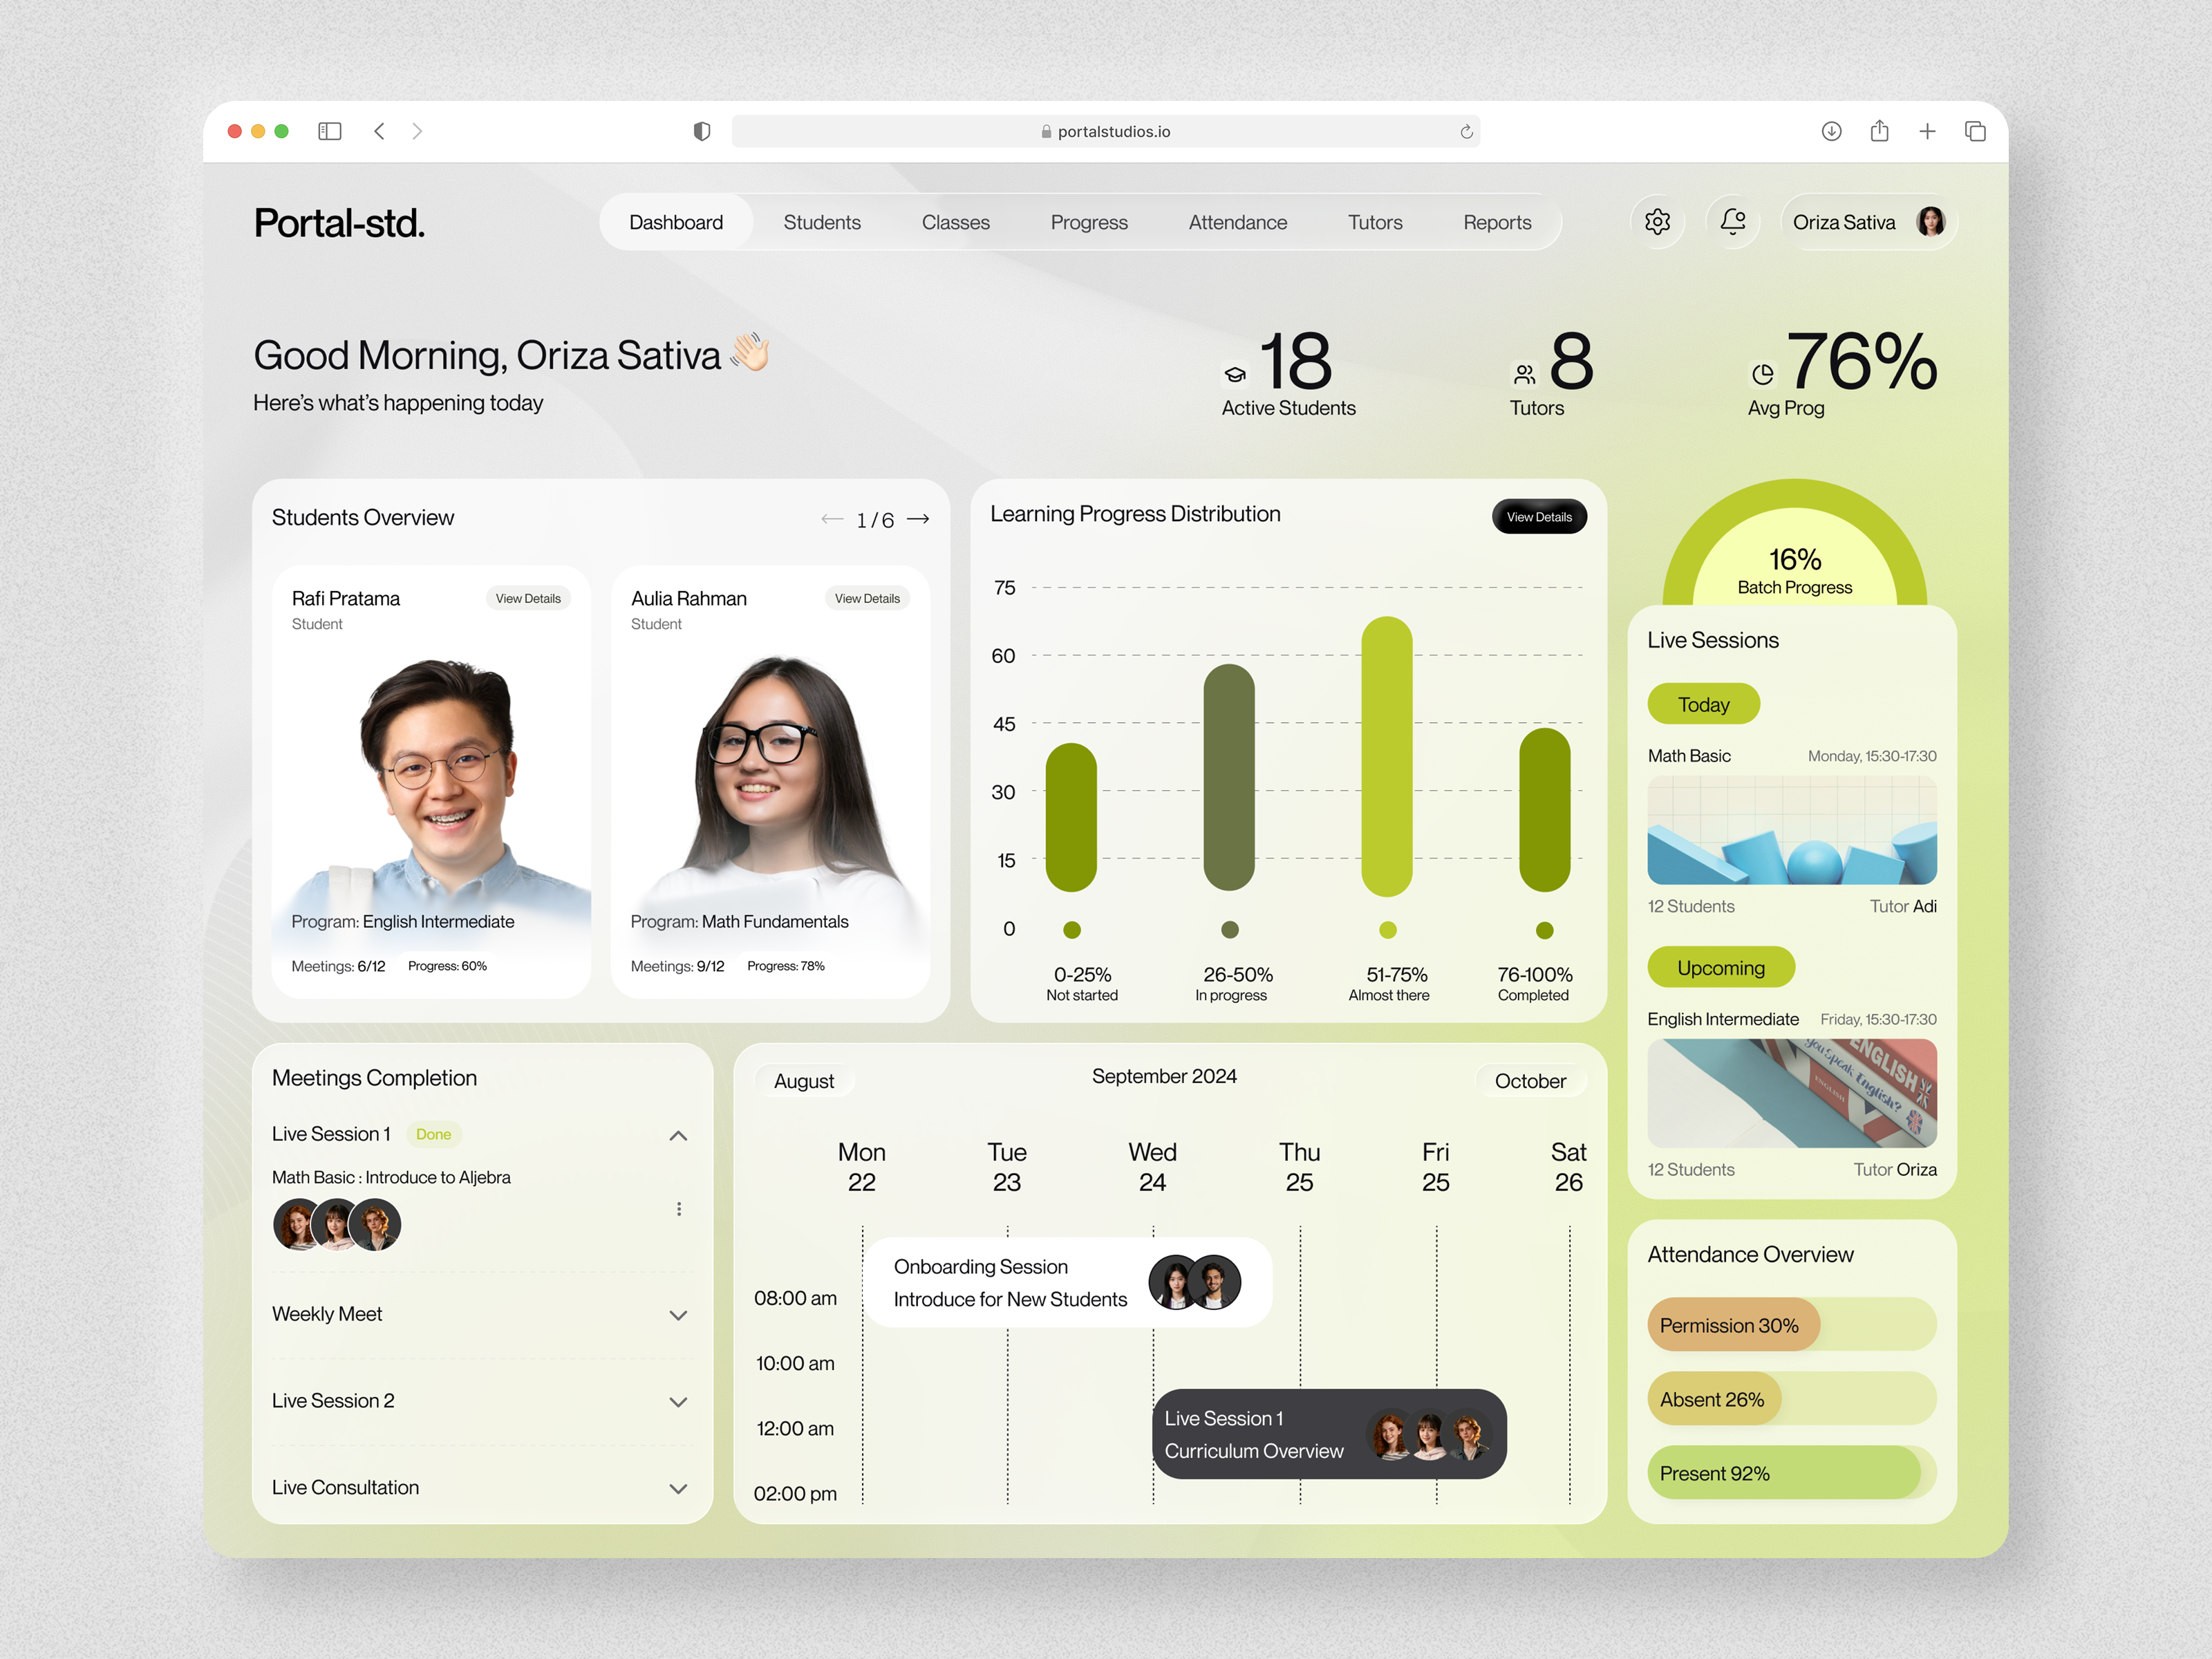The height and width of the screenshot is (1659, 2212).
Task: Open the Reports tab
Action: pyautogui.click(x=1497, y=222)
